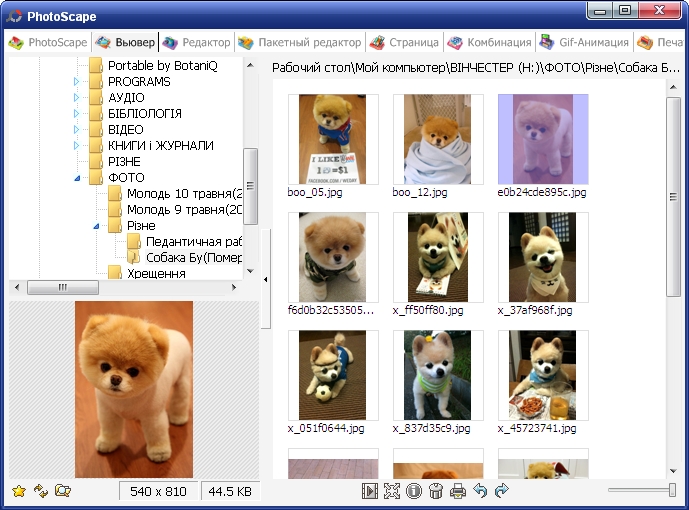Click the printer icon
The height and width of the screenshot is (510, 689).
click(x=458, y=491)
